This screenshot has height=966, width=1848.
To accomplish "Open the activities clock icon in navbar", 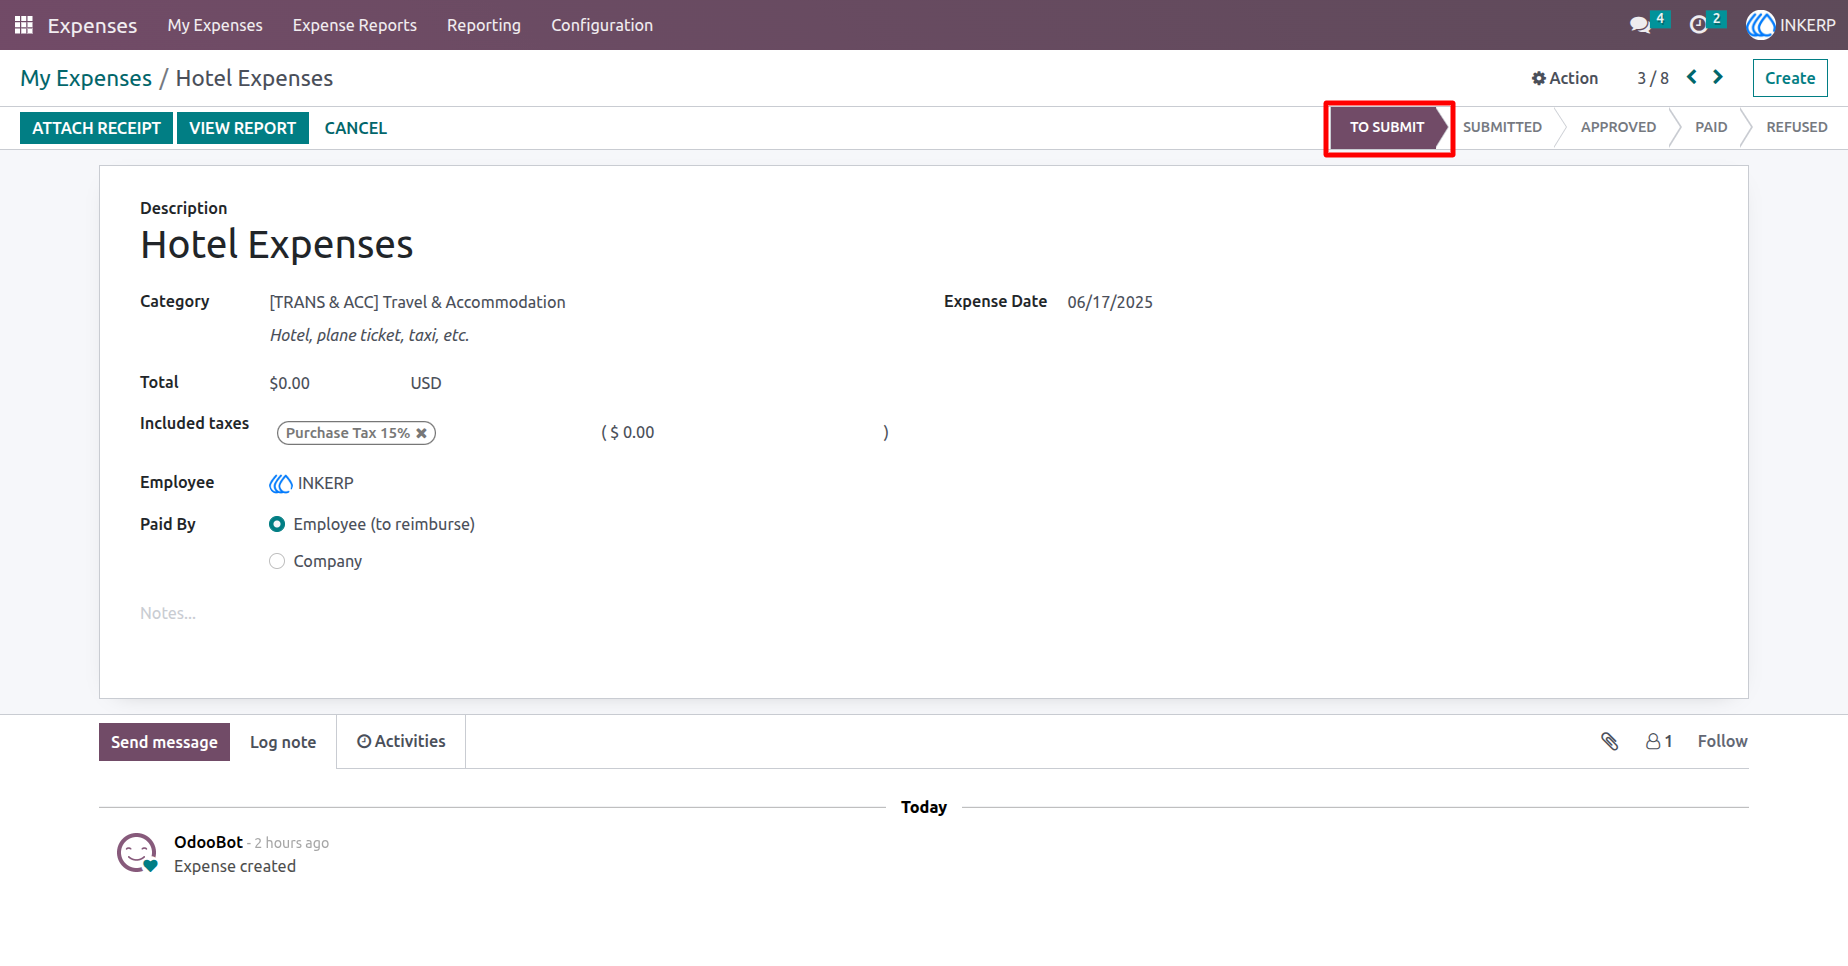I will click(x=1698, y=25).
